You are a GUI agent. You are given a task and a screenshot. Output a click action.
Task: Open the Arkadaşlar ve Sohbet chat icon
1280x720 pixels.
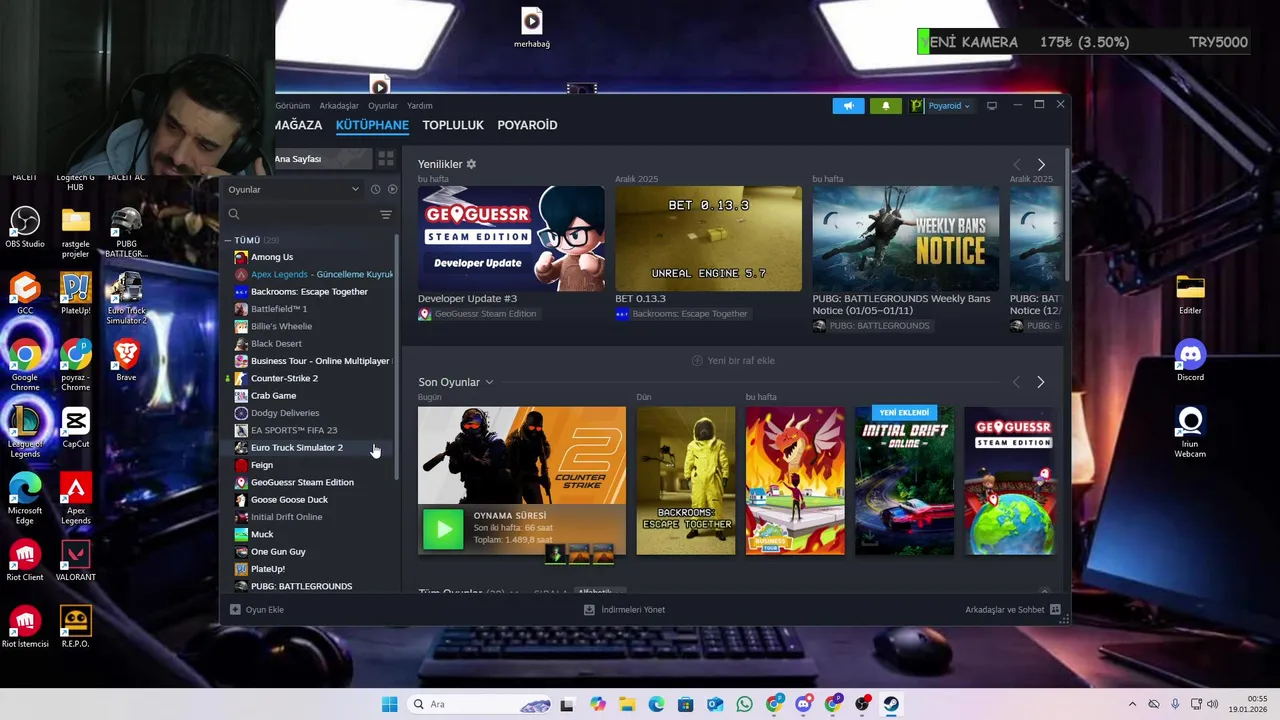pyautogui.click(x=1055, y=609)
